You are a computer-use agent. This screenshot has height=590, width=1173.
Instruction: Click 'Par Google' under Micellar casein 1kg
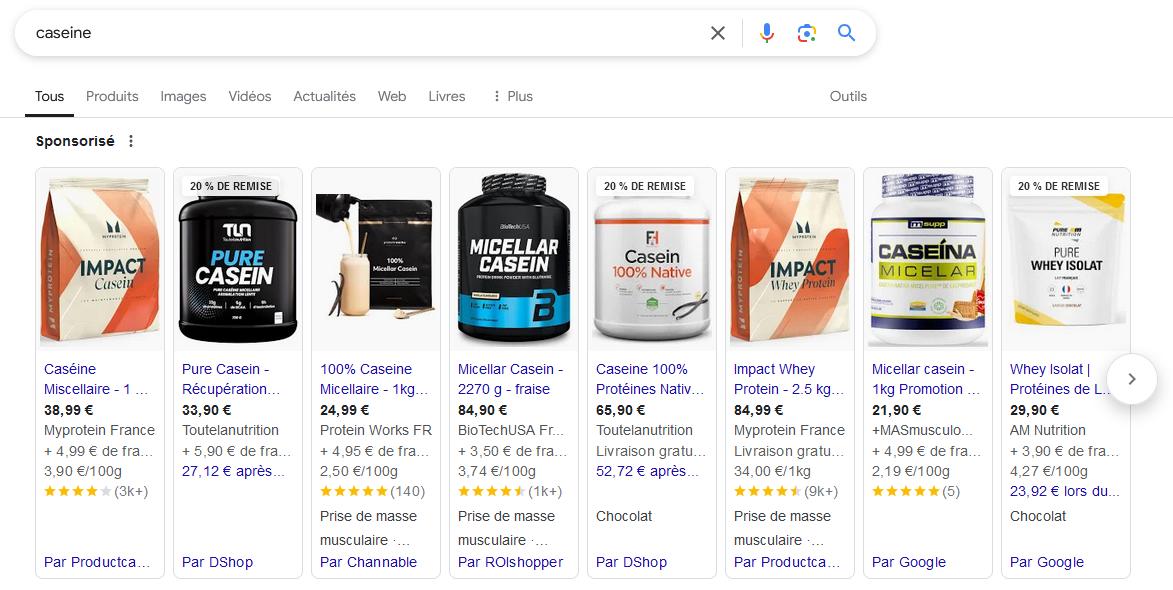909,562
